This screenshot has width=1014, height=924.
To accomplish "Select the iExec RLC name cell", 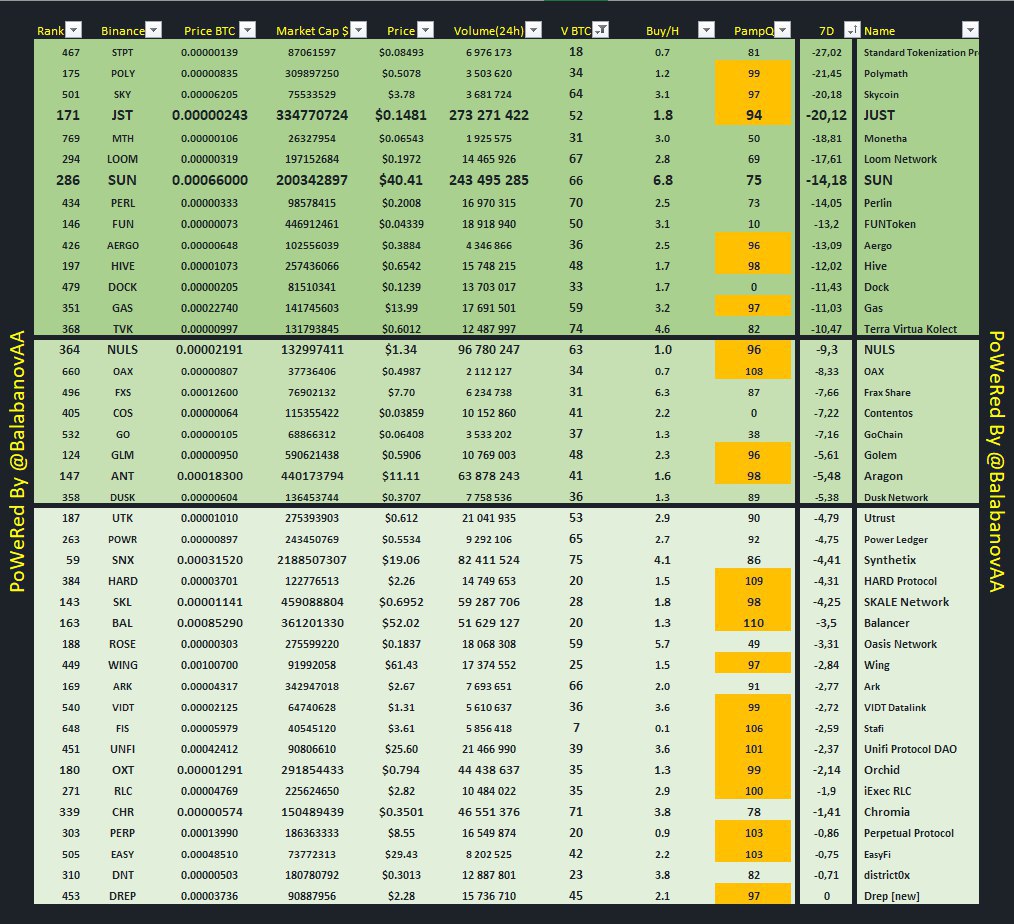I will tap(887, 791).
